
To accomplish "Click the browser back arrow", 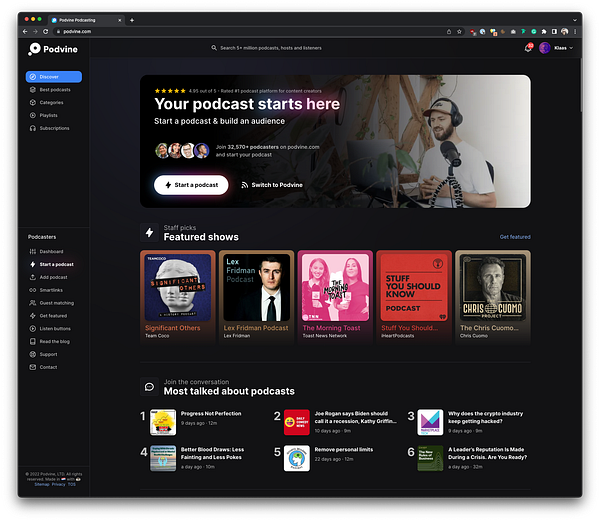I will [25, 31].
